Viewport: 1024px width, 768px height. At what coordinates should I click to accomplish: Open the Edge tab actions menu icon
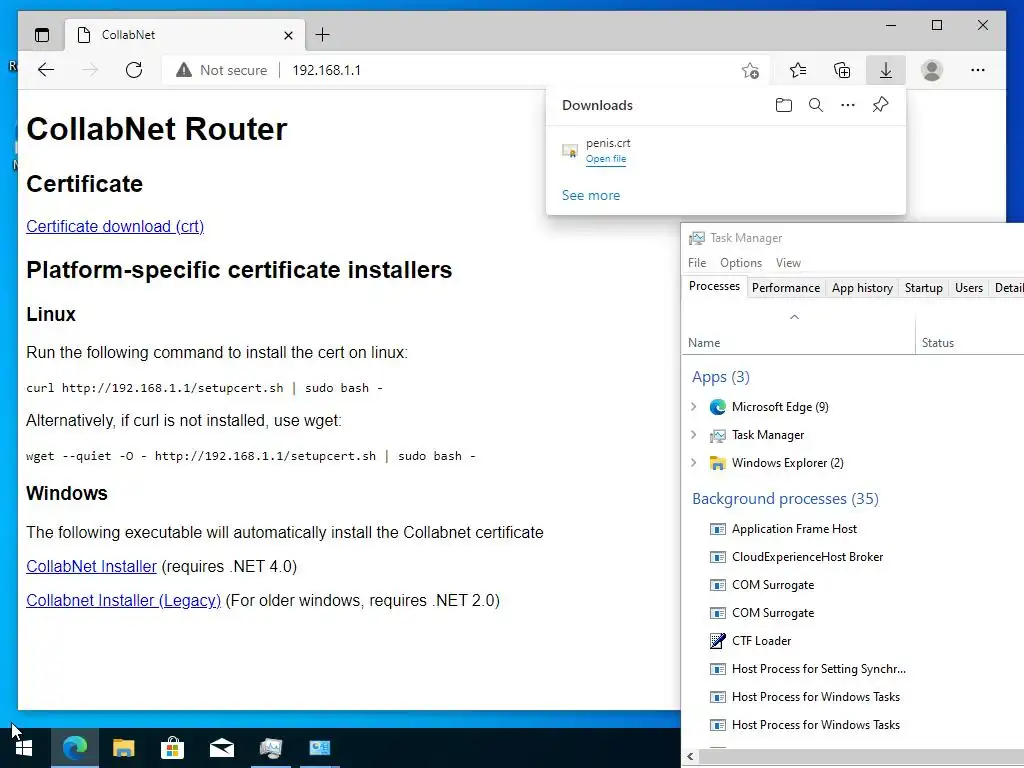pos(42,35)
